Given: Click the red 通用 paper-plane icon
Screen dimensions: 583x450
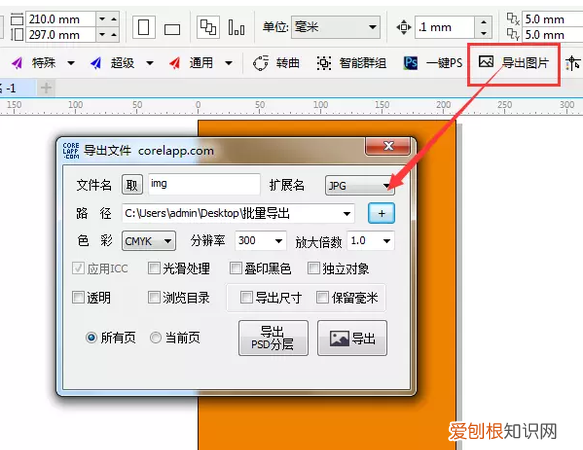Looking at the screenshot, I should point(175,63).
